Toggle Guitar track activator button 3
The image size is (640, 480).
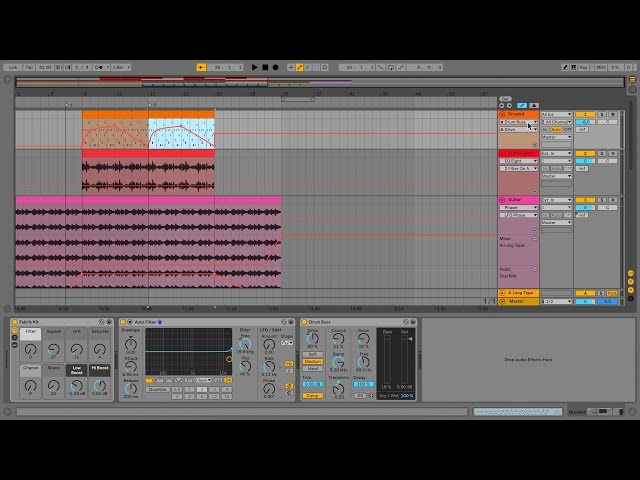click(585, 200)
